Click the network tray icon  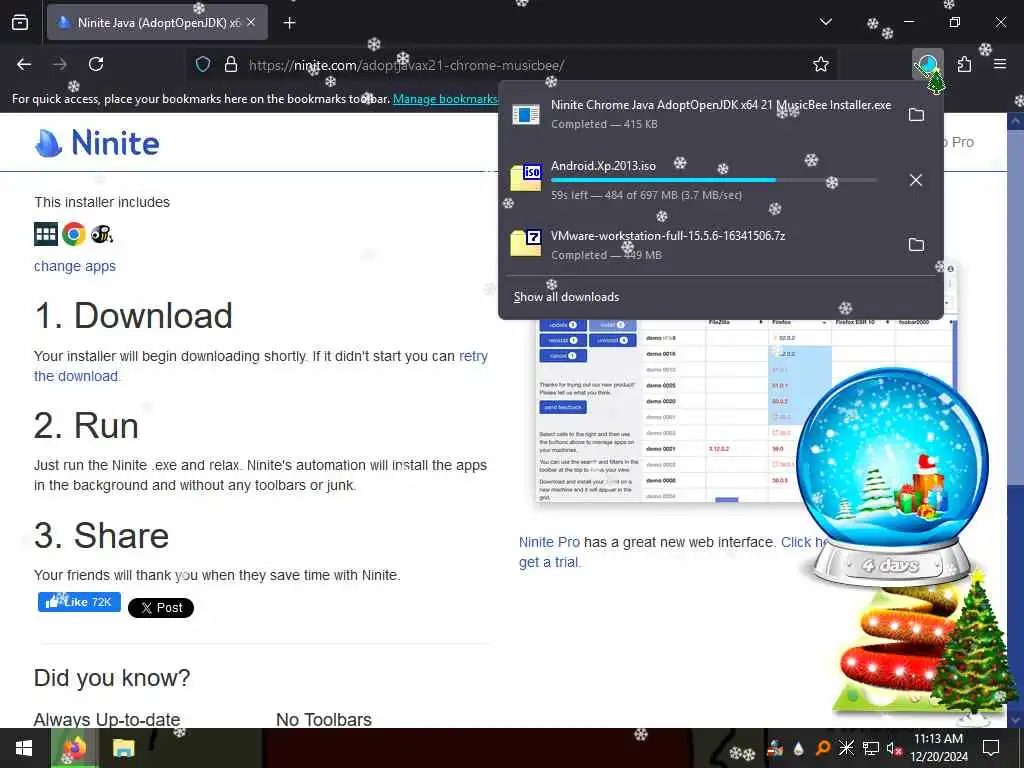(x=870, y=748)
